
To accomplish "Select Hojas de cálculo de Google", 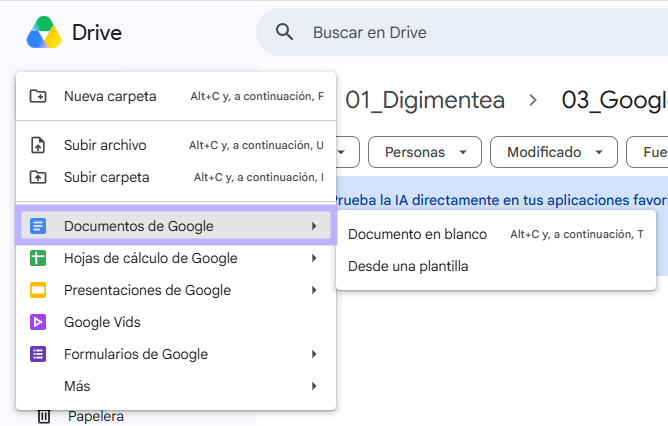I will (176, 258).
